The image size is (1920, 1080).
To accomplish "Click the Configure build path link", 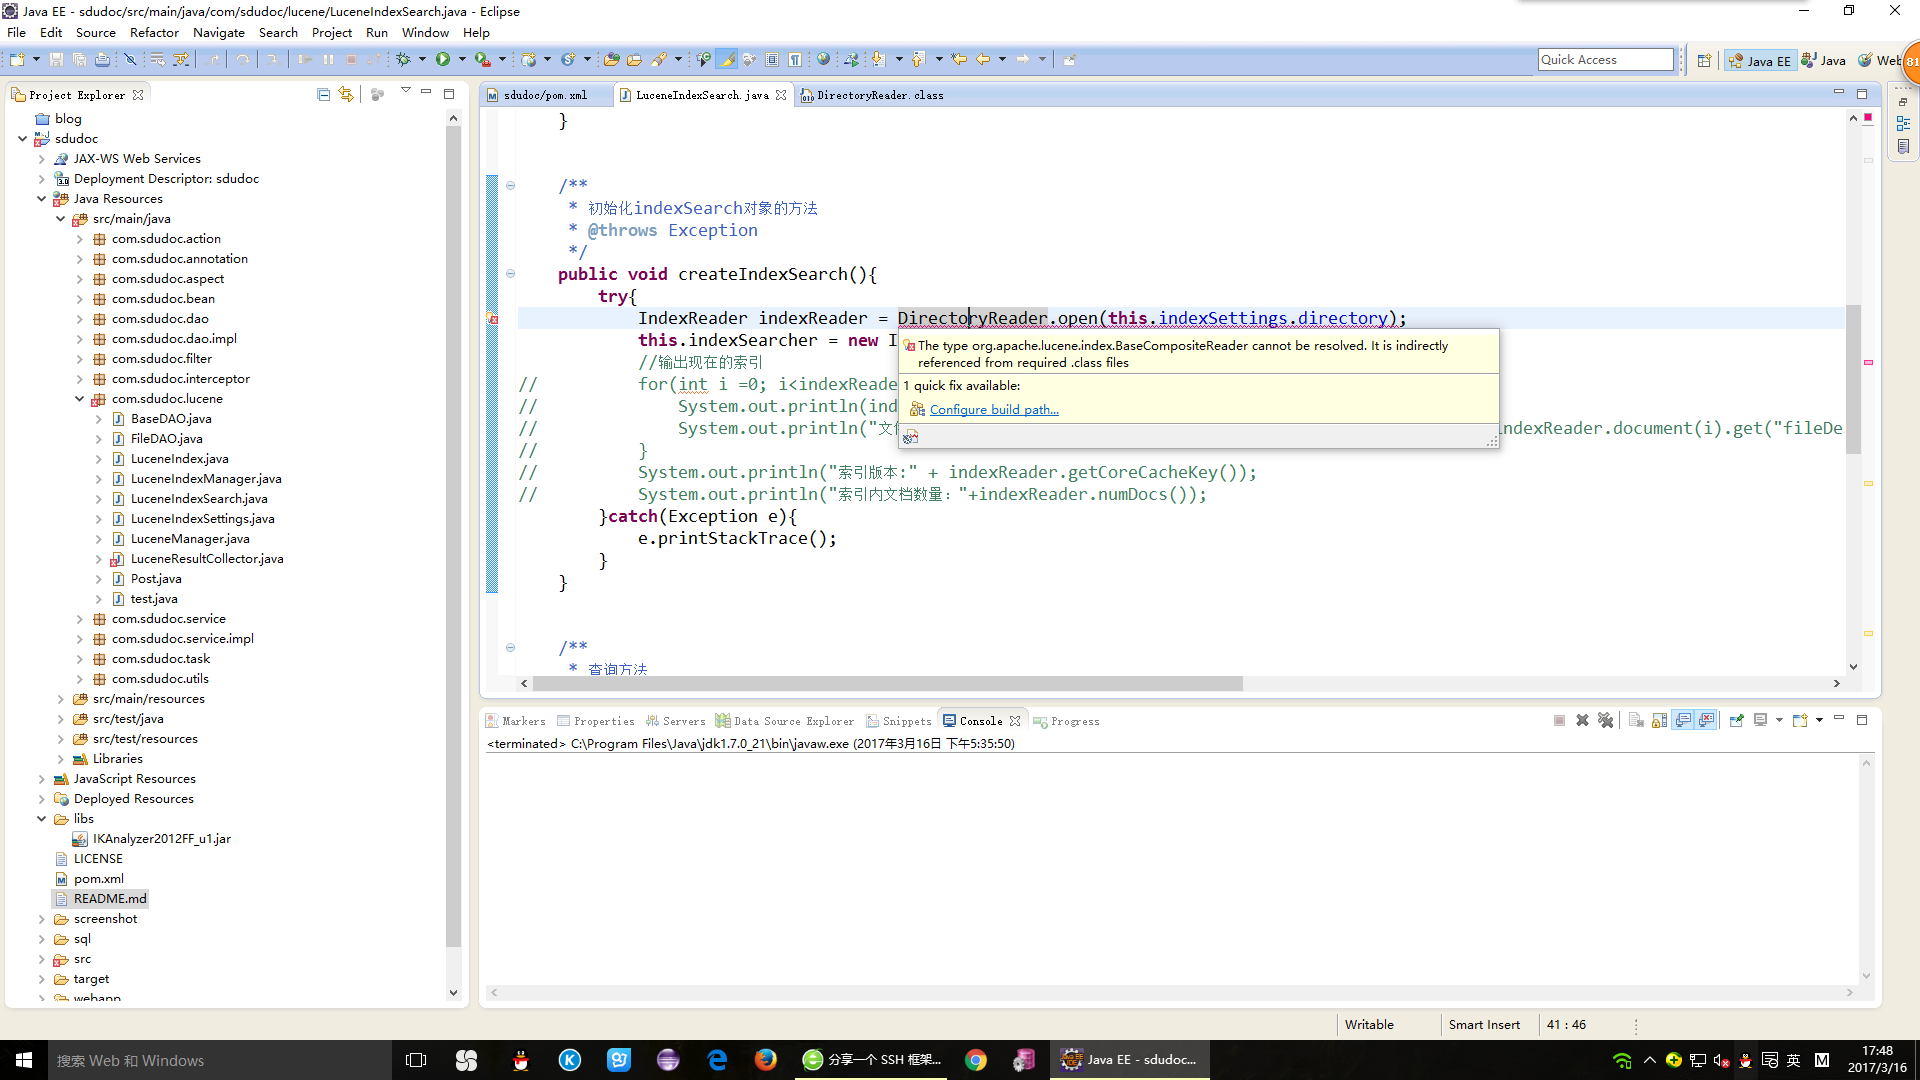I will coord(993,410).
